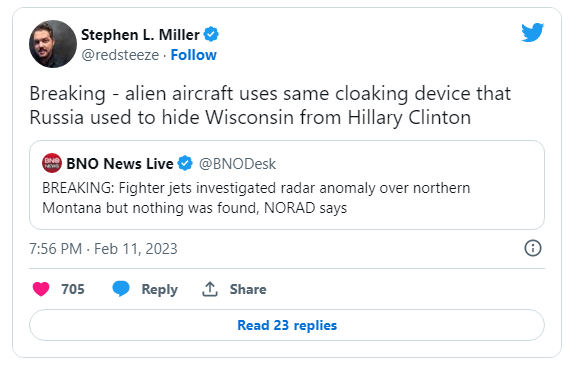Click the blue reply bubble icon
This screenshot has width=573, height=369.
pyautogui.click(x=121, y=289)
